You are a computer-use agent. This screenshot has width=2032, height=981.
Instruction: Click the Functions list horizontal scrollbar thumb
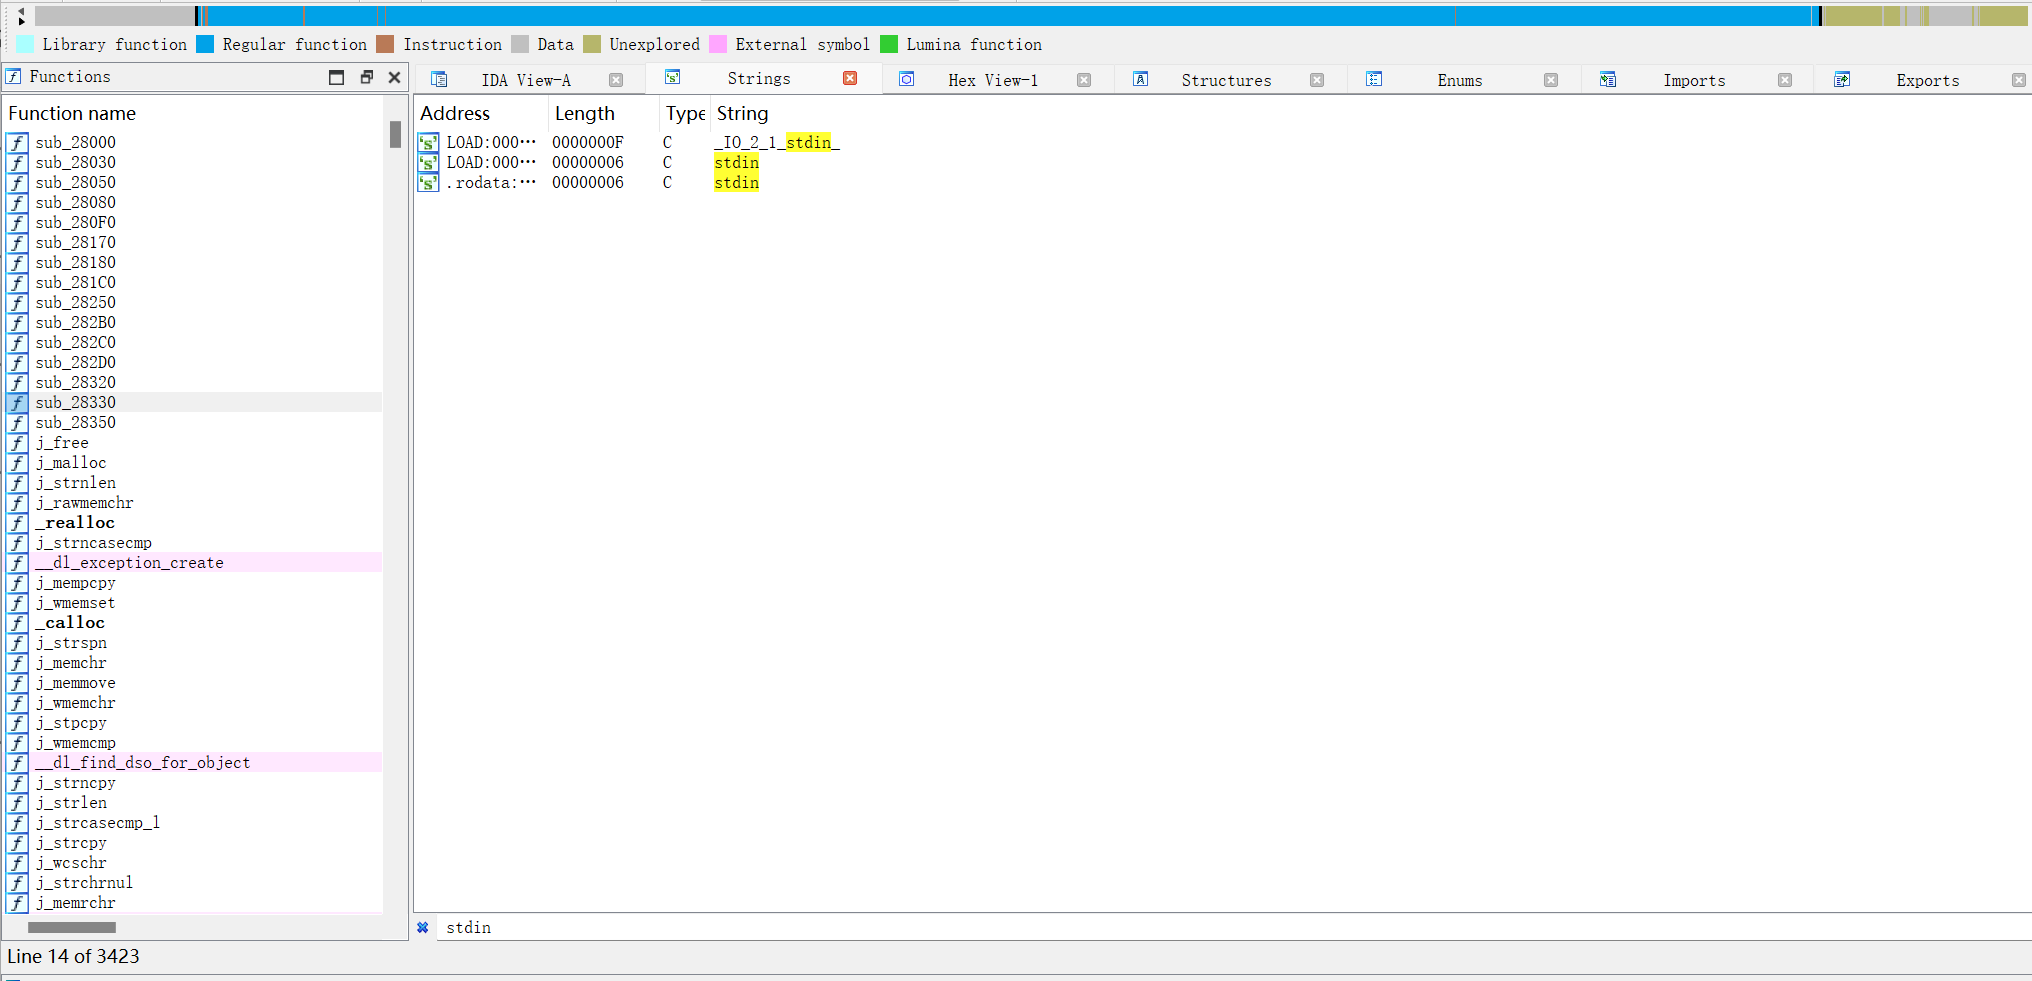pyautogui.click(x=72, y=927)
